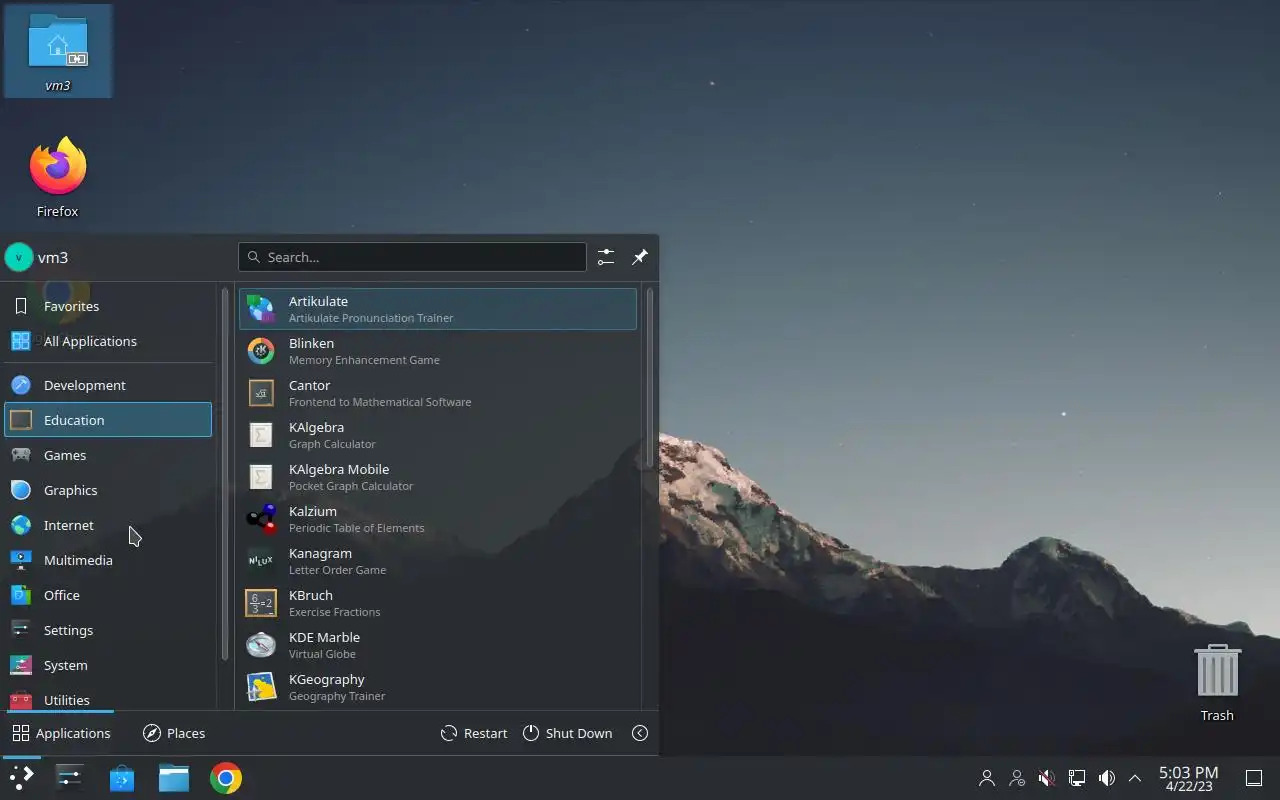Open the Settings category
Image resolution: width=1280 pixels, height=800 pixels.
(x=108, y=630)
